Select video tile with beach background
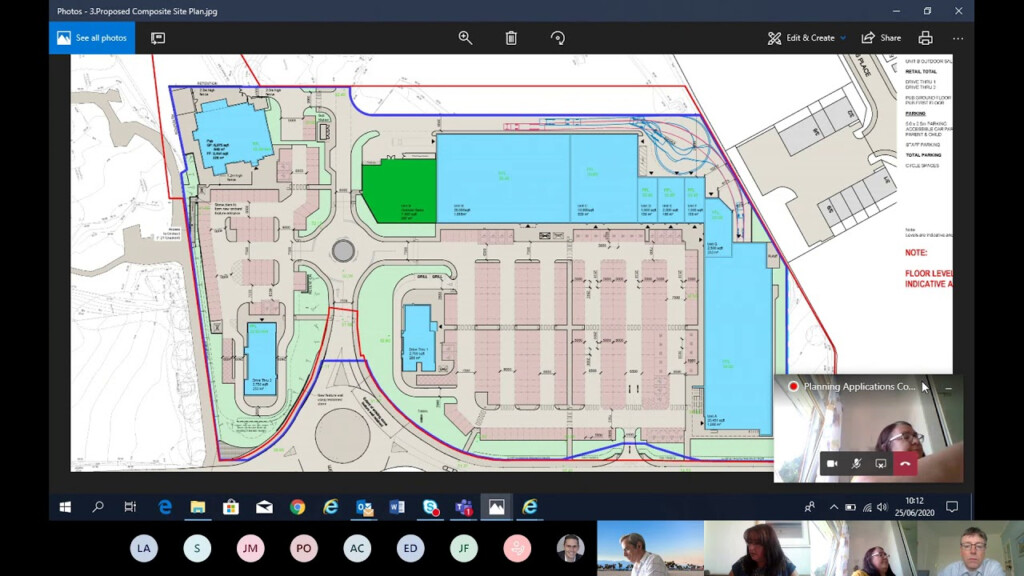Image resolution: width=1024 pixels, height=576 pixels. 650,548
